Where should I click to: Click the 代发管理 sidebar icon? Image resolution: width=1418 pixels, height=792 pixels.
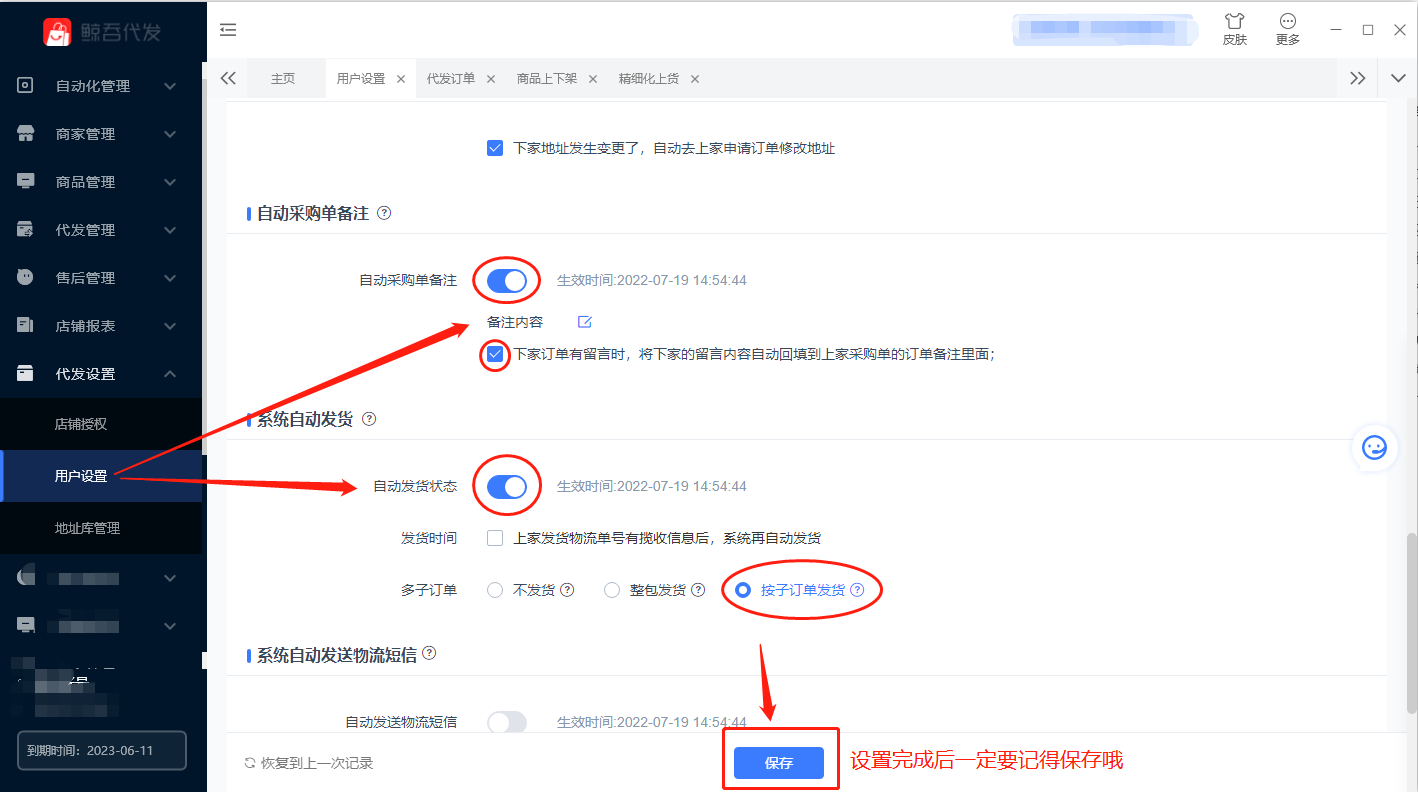coord(26,230)
